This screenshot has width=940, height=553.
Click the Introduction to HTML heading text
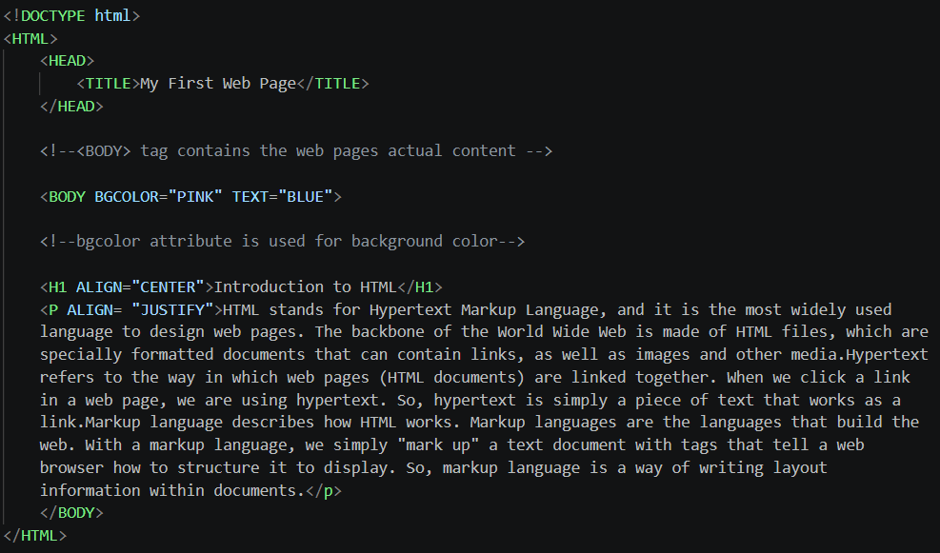(305, 287)
